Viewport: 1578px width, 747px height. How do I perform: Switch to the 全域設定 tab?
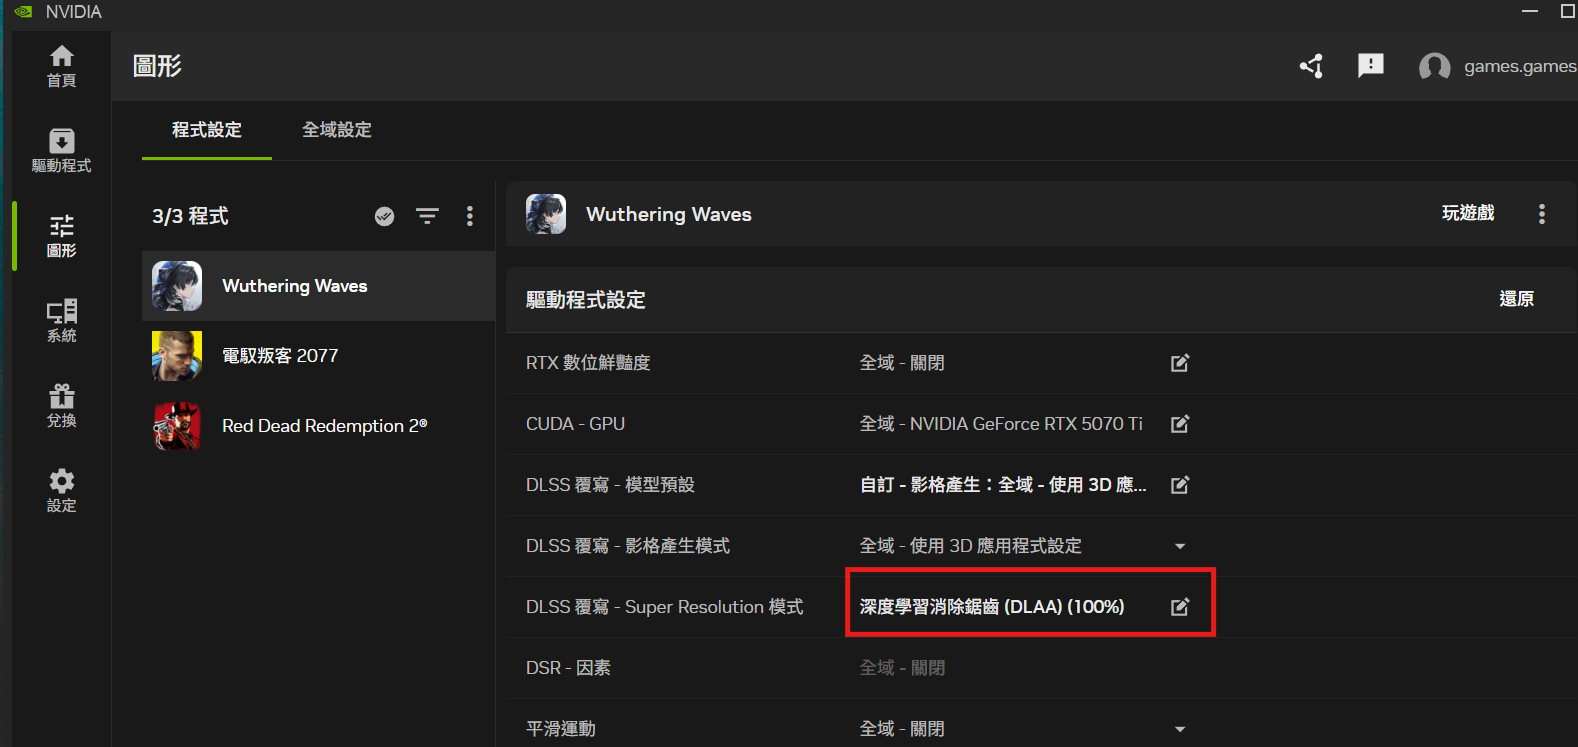click(337, 130)
